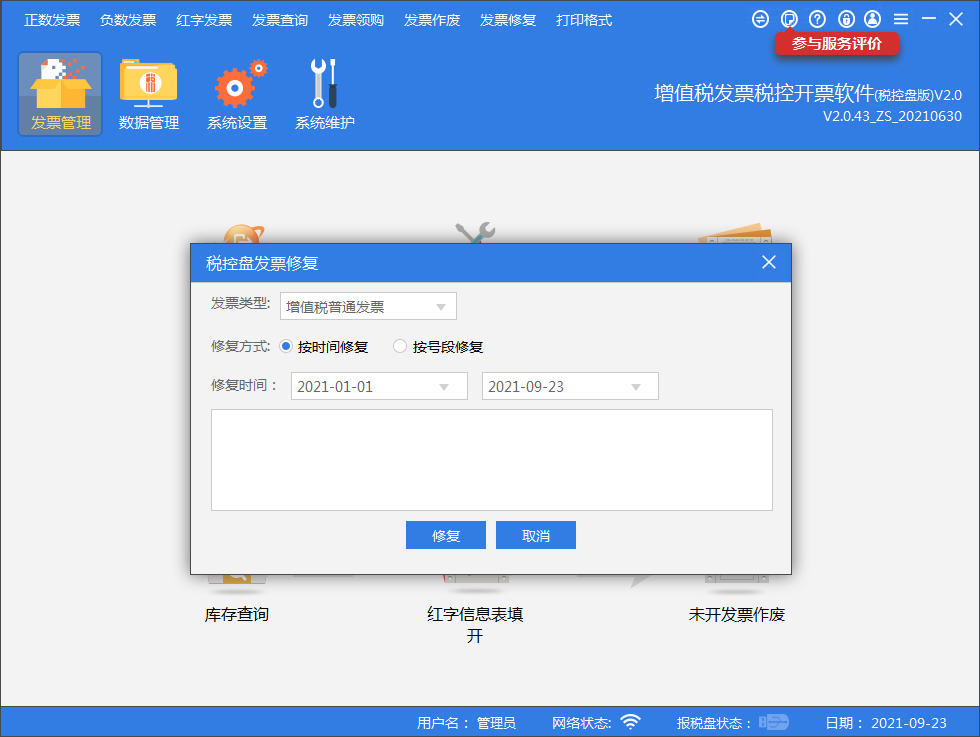Click the 库存查询 shortcut label
This screenshot has height=737, width=980.
click(236, 614)
